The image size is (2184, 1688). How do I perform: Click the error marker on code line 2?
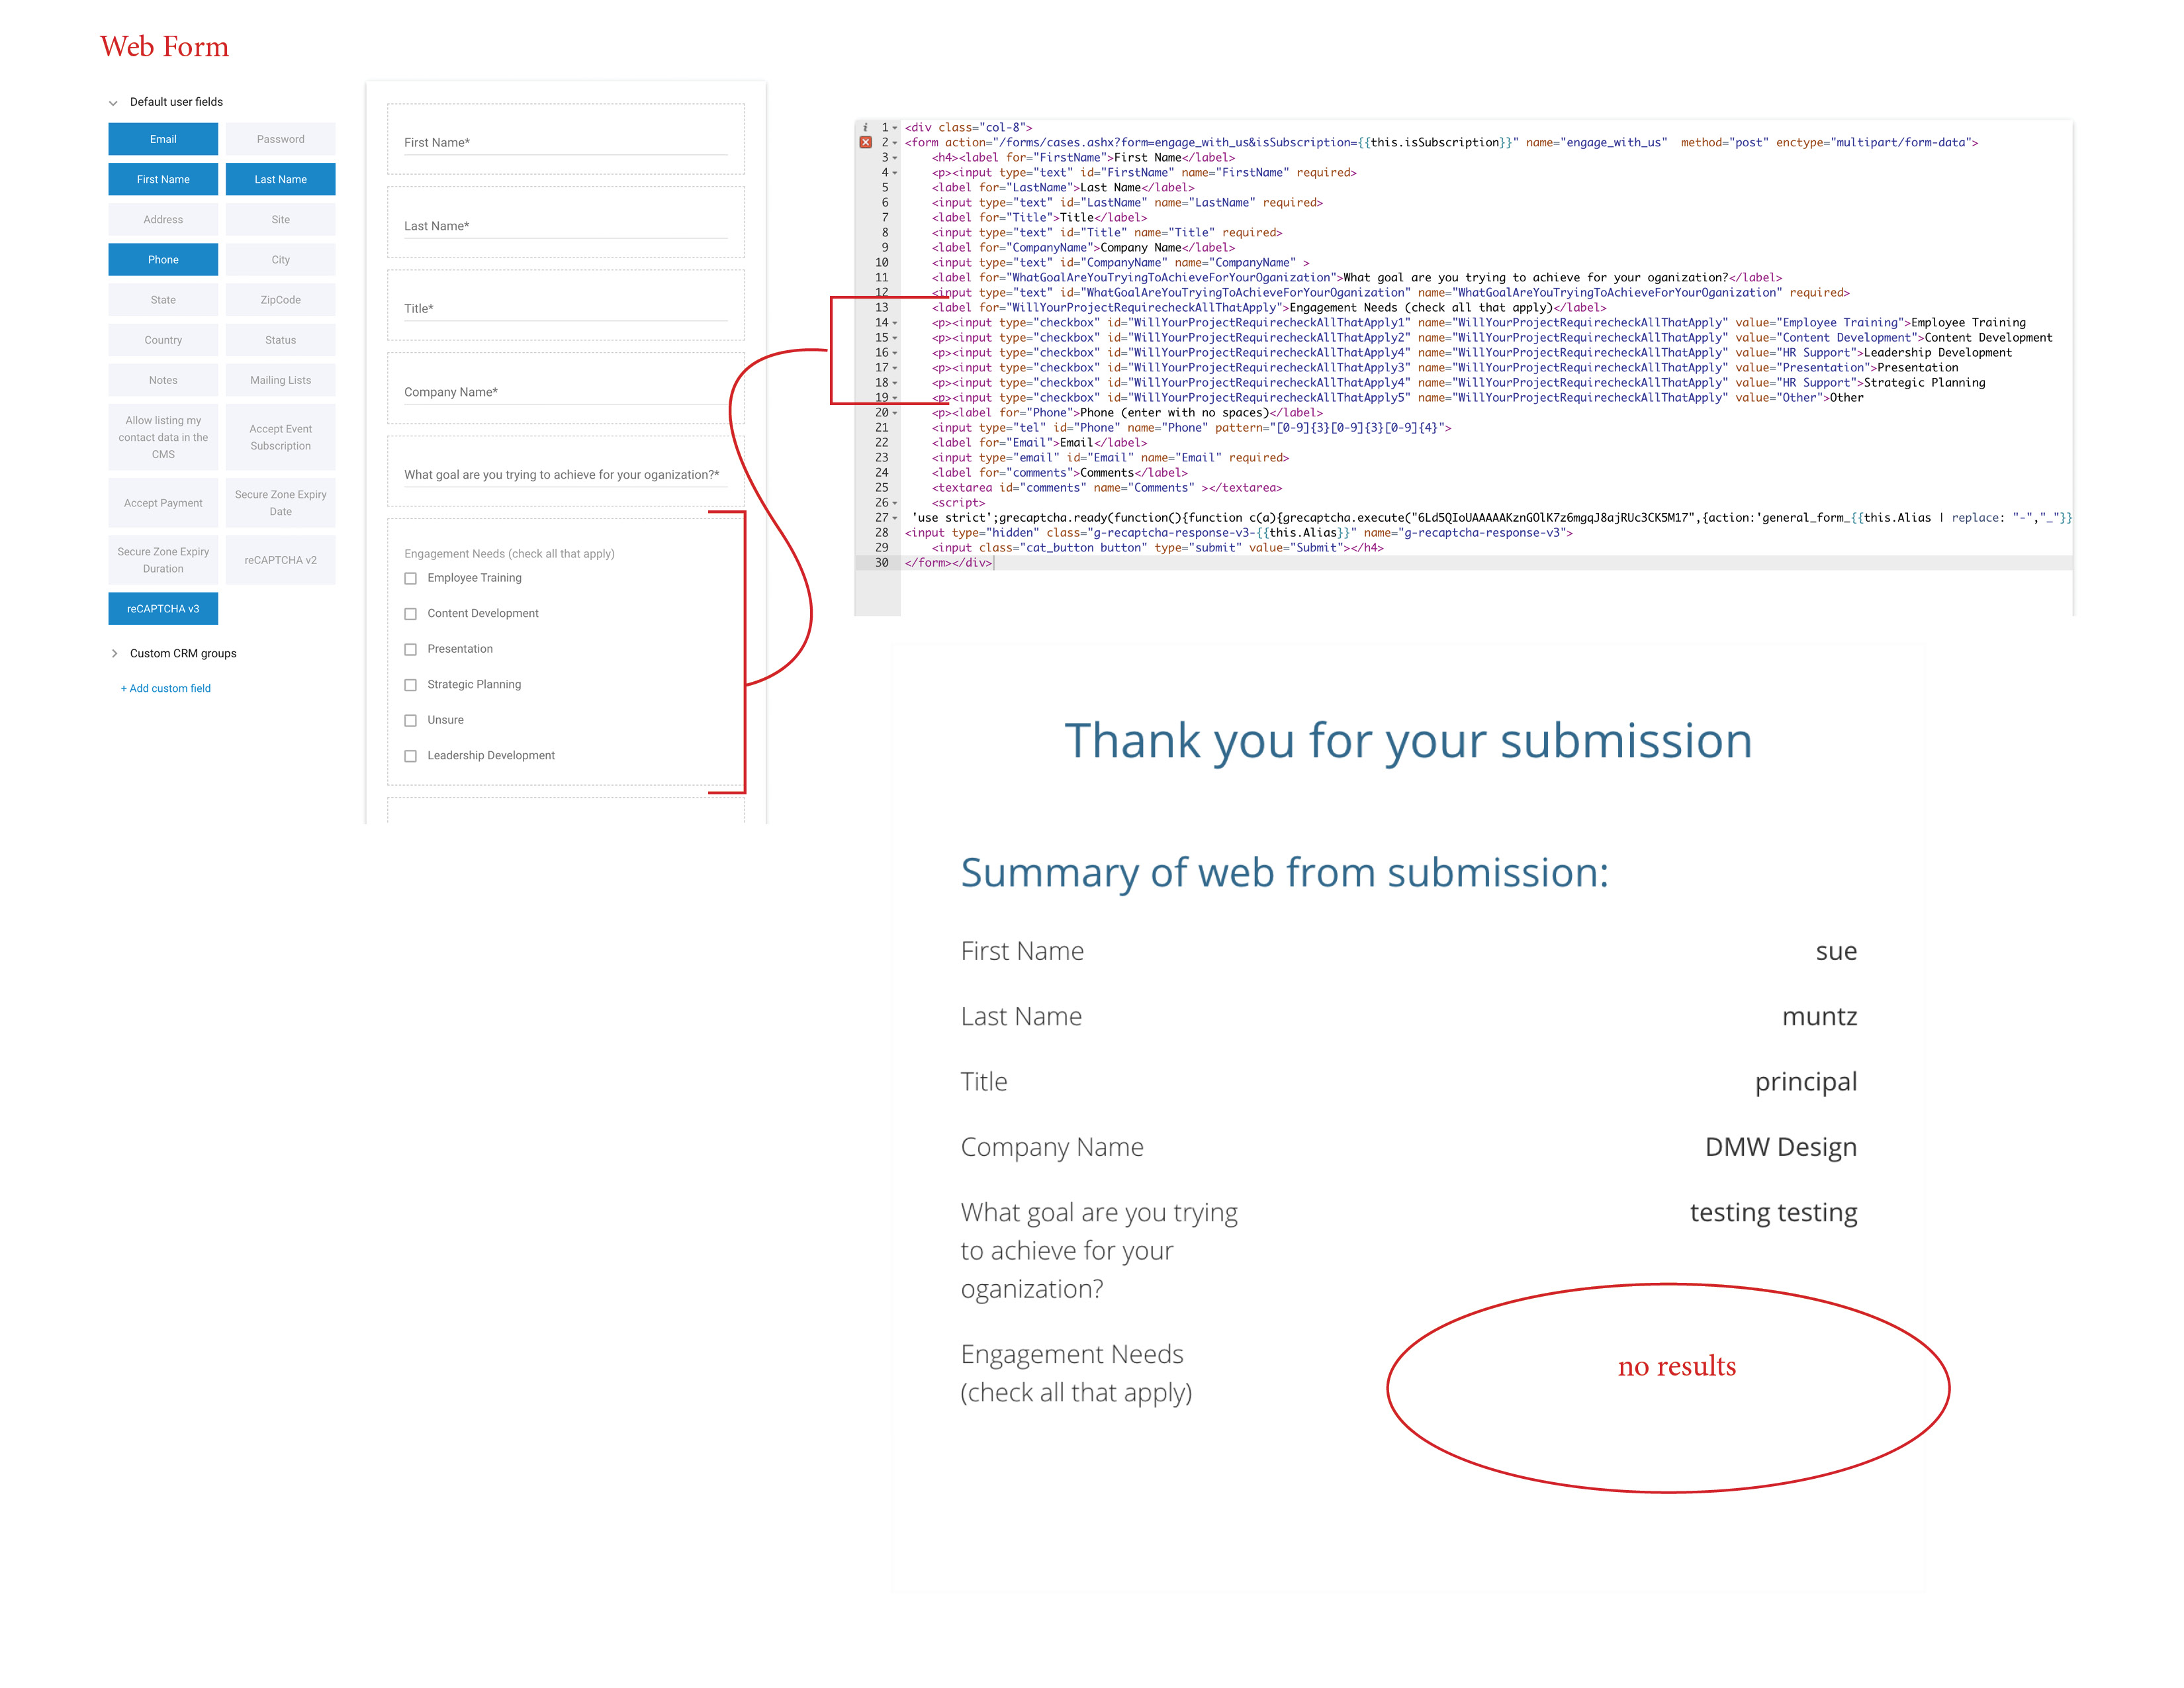click(x=865, y=142)
